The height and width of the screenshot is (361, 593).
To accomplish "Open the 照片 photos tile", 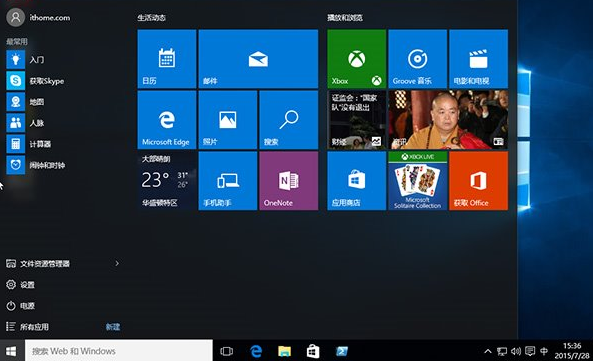I will pyautogui.click(x=228, y=120).
